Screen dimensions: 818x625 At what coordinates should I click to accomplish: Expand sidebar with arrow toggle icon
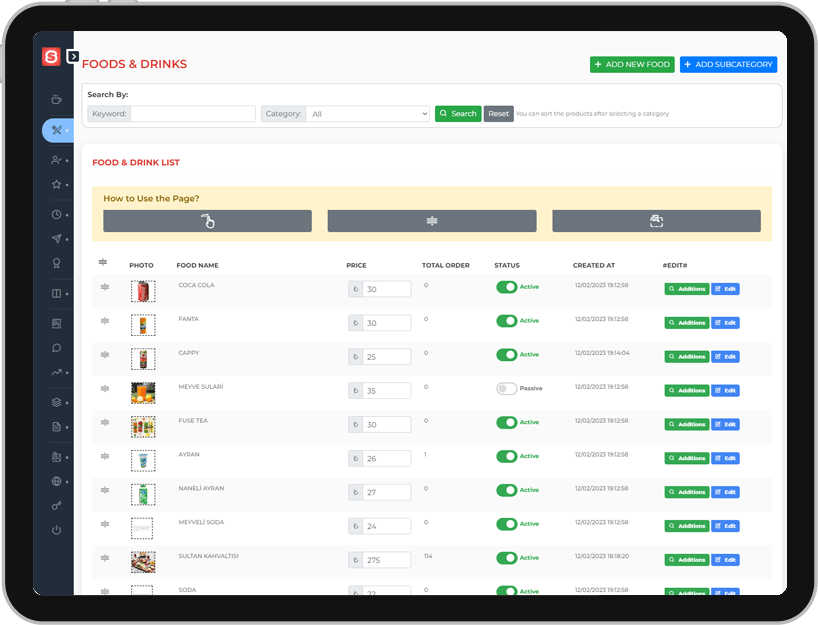click(73, 56)
